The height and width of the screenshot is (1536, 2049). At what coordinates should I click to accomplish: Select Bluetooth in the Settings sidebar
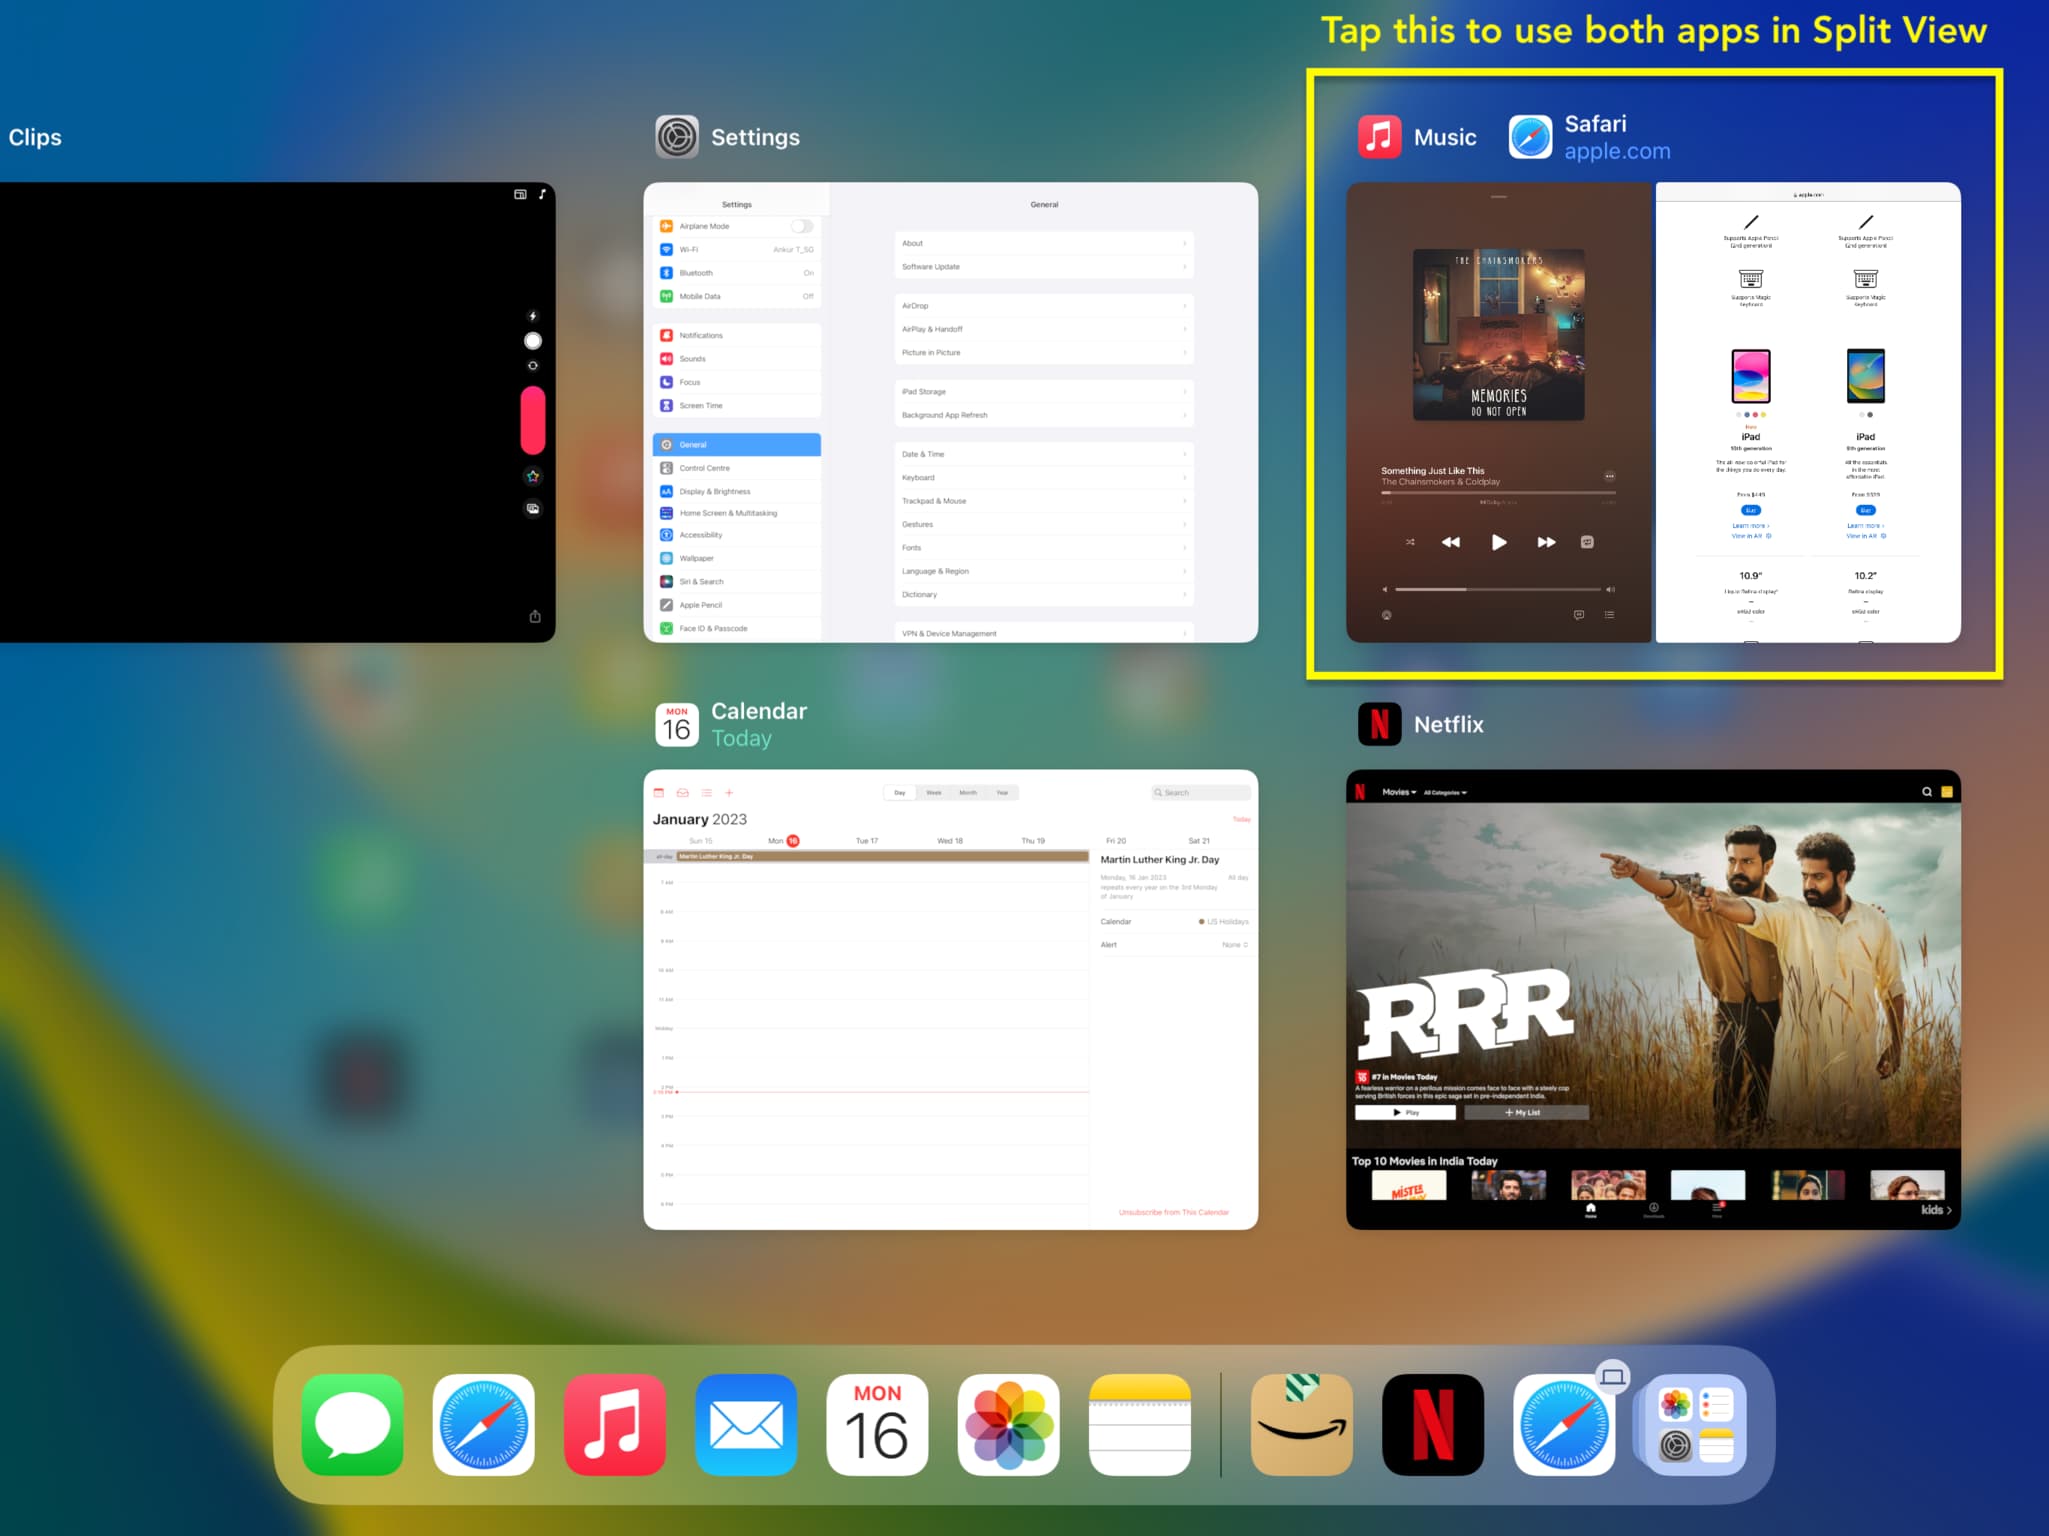pos(737,273)
